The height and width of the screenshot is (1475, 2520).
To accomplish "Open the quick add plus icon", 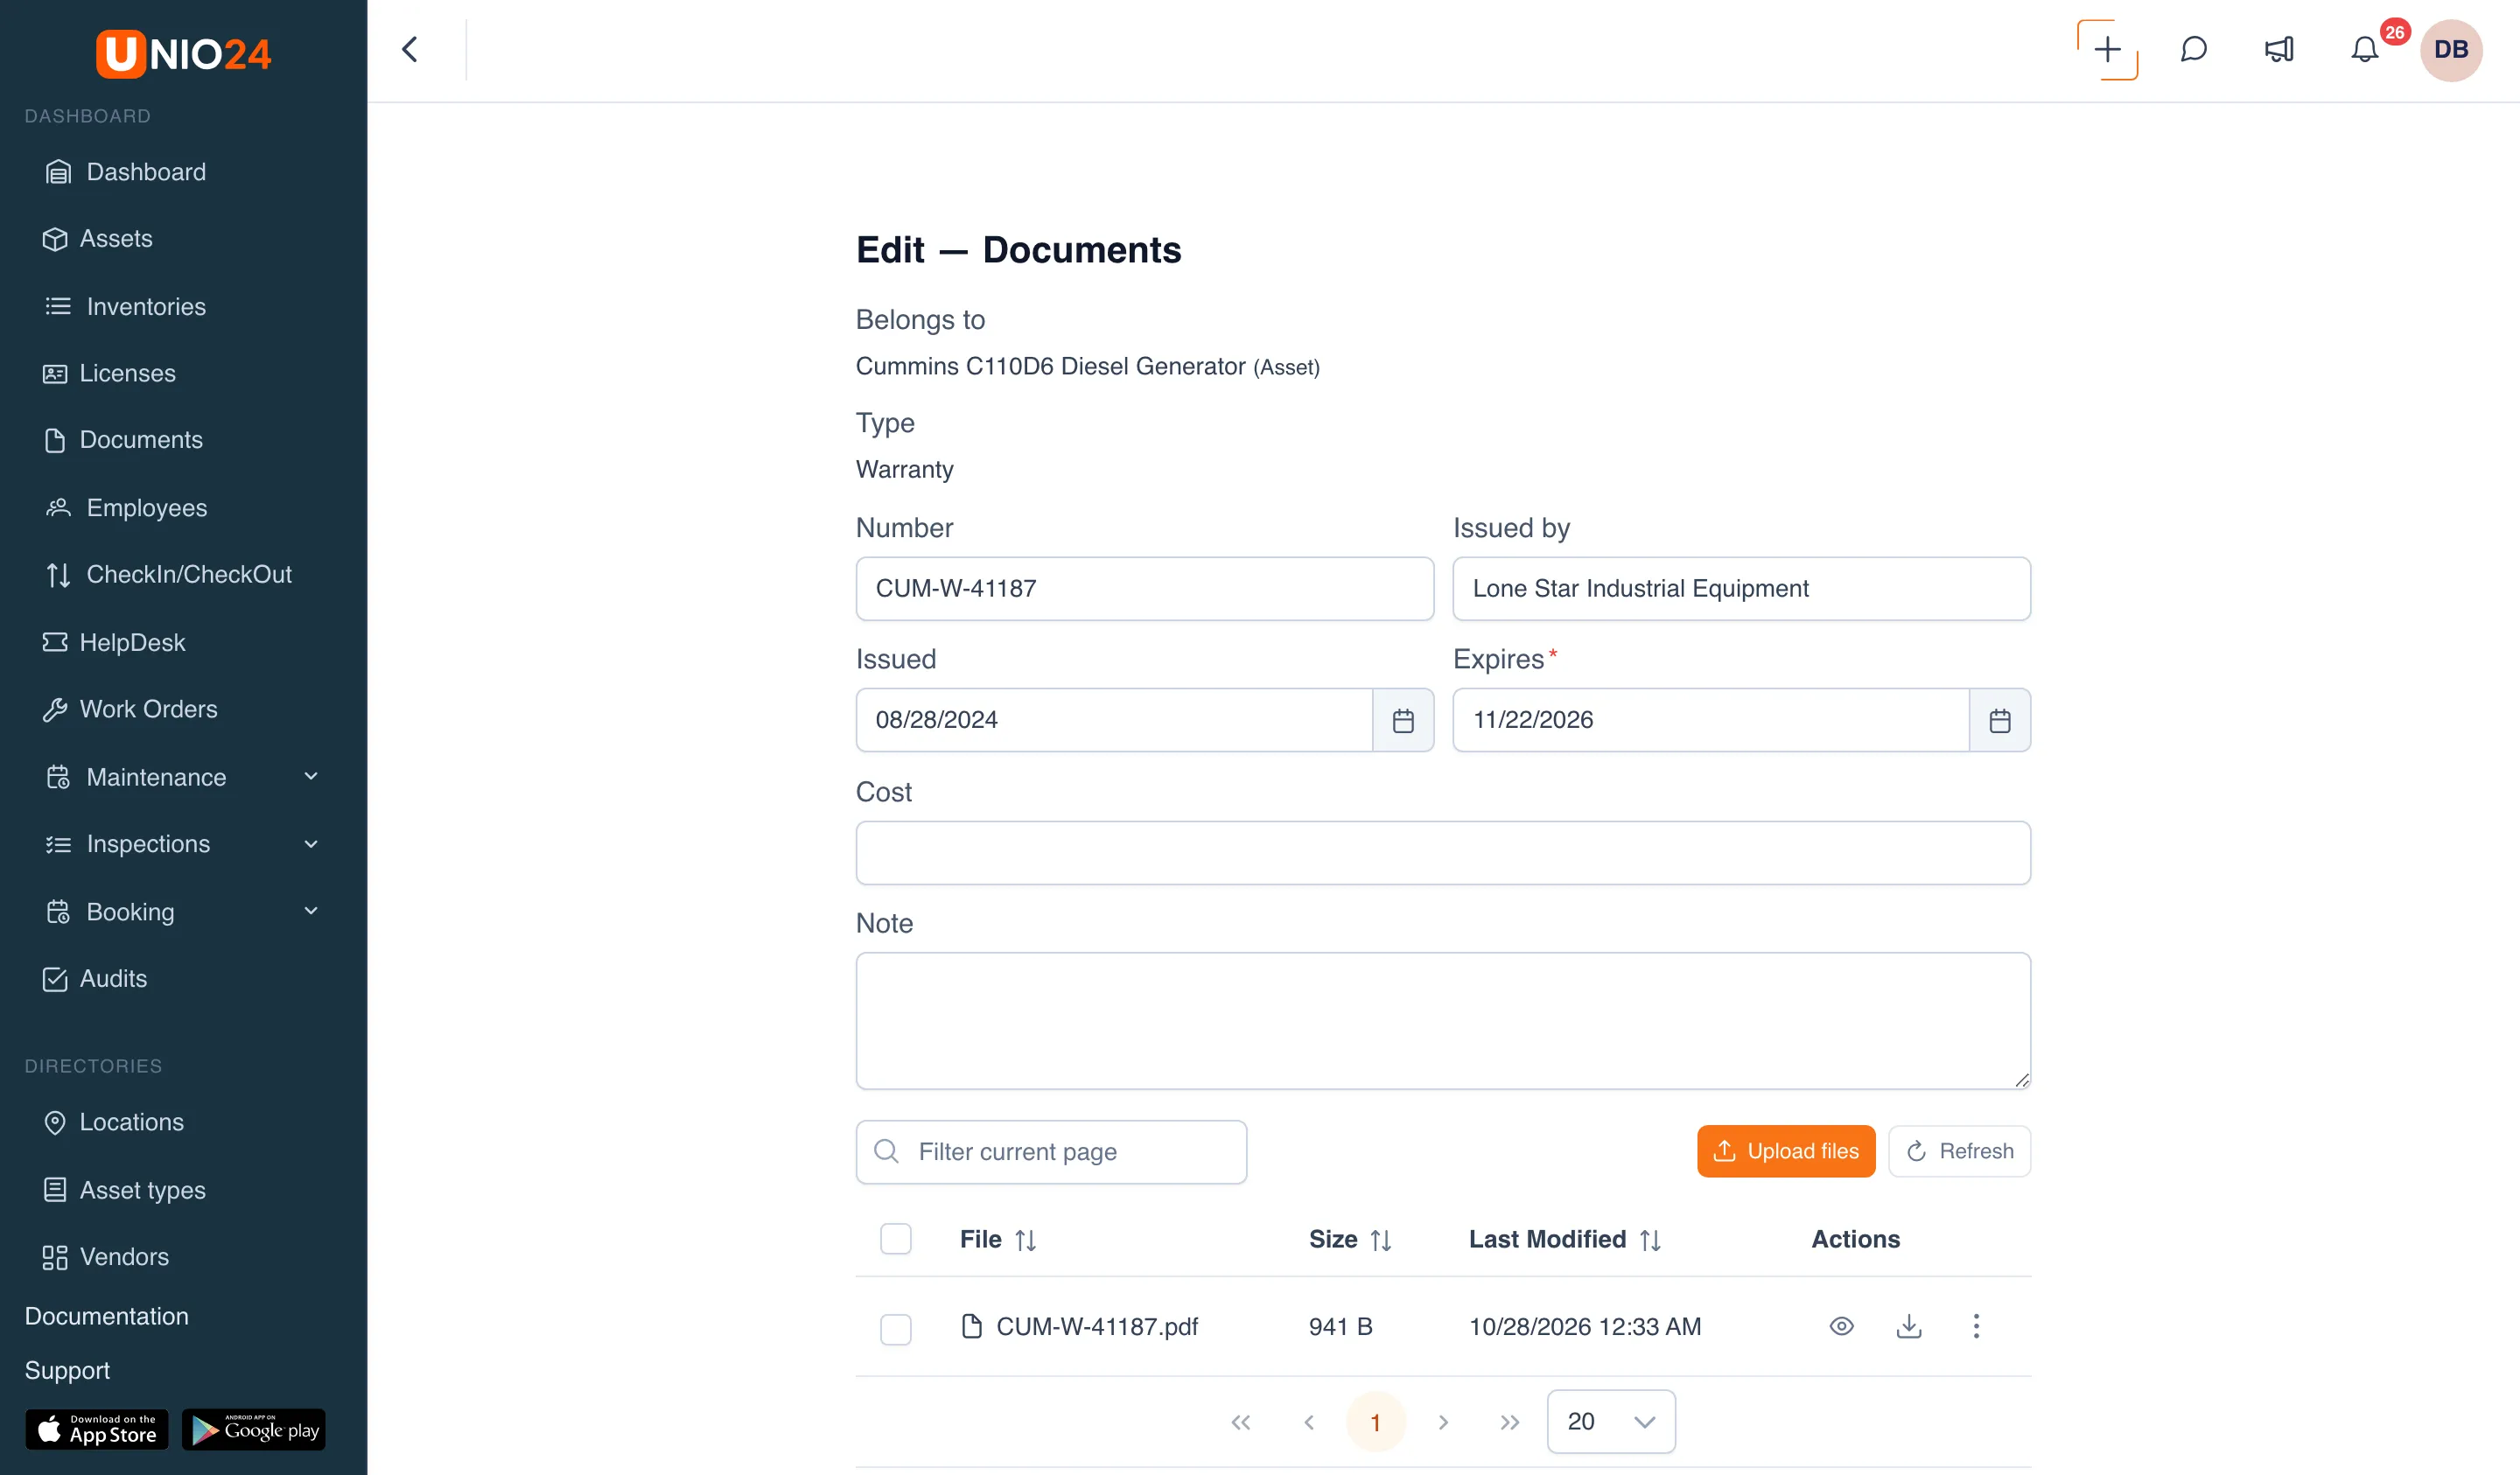I will coord(2107,50).
